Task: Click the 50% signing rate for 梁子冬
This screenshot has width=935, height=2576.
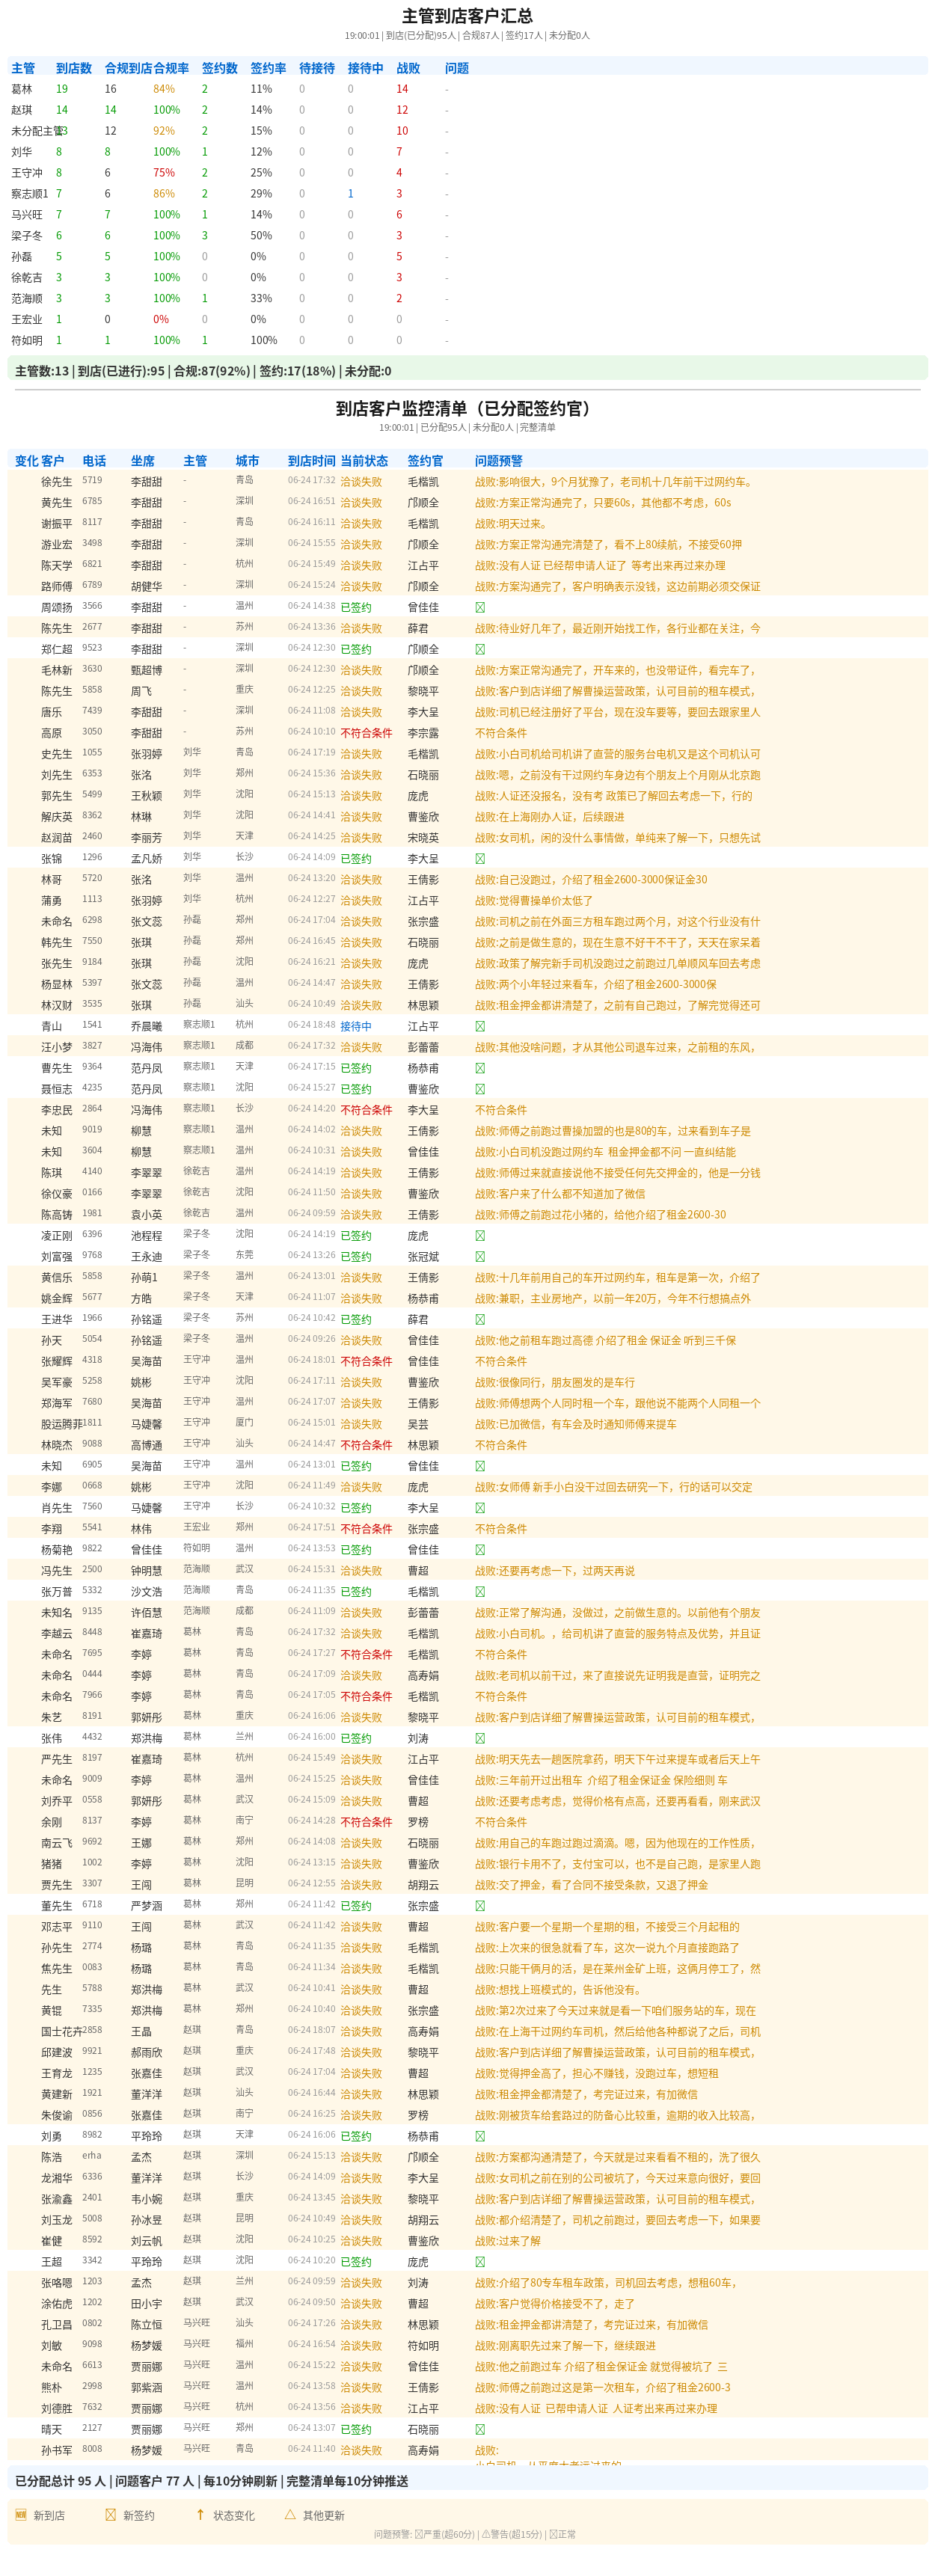Action: [x=261, y=236]
